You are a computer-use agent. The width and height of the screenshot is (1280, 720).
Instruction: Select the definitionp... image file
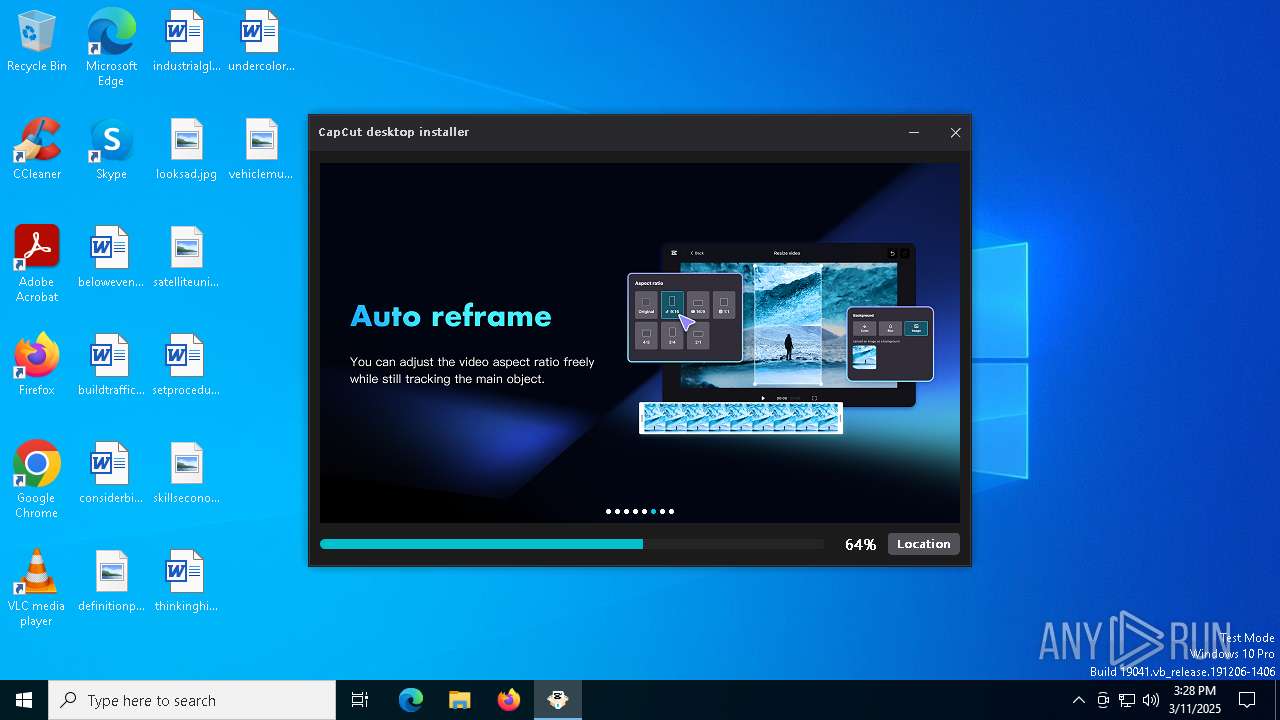(111, 581)
